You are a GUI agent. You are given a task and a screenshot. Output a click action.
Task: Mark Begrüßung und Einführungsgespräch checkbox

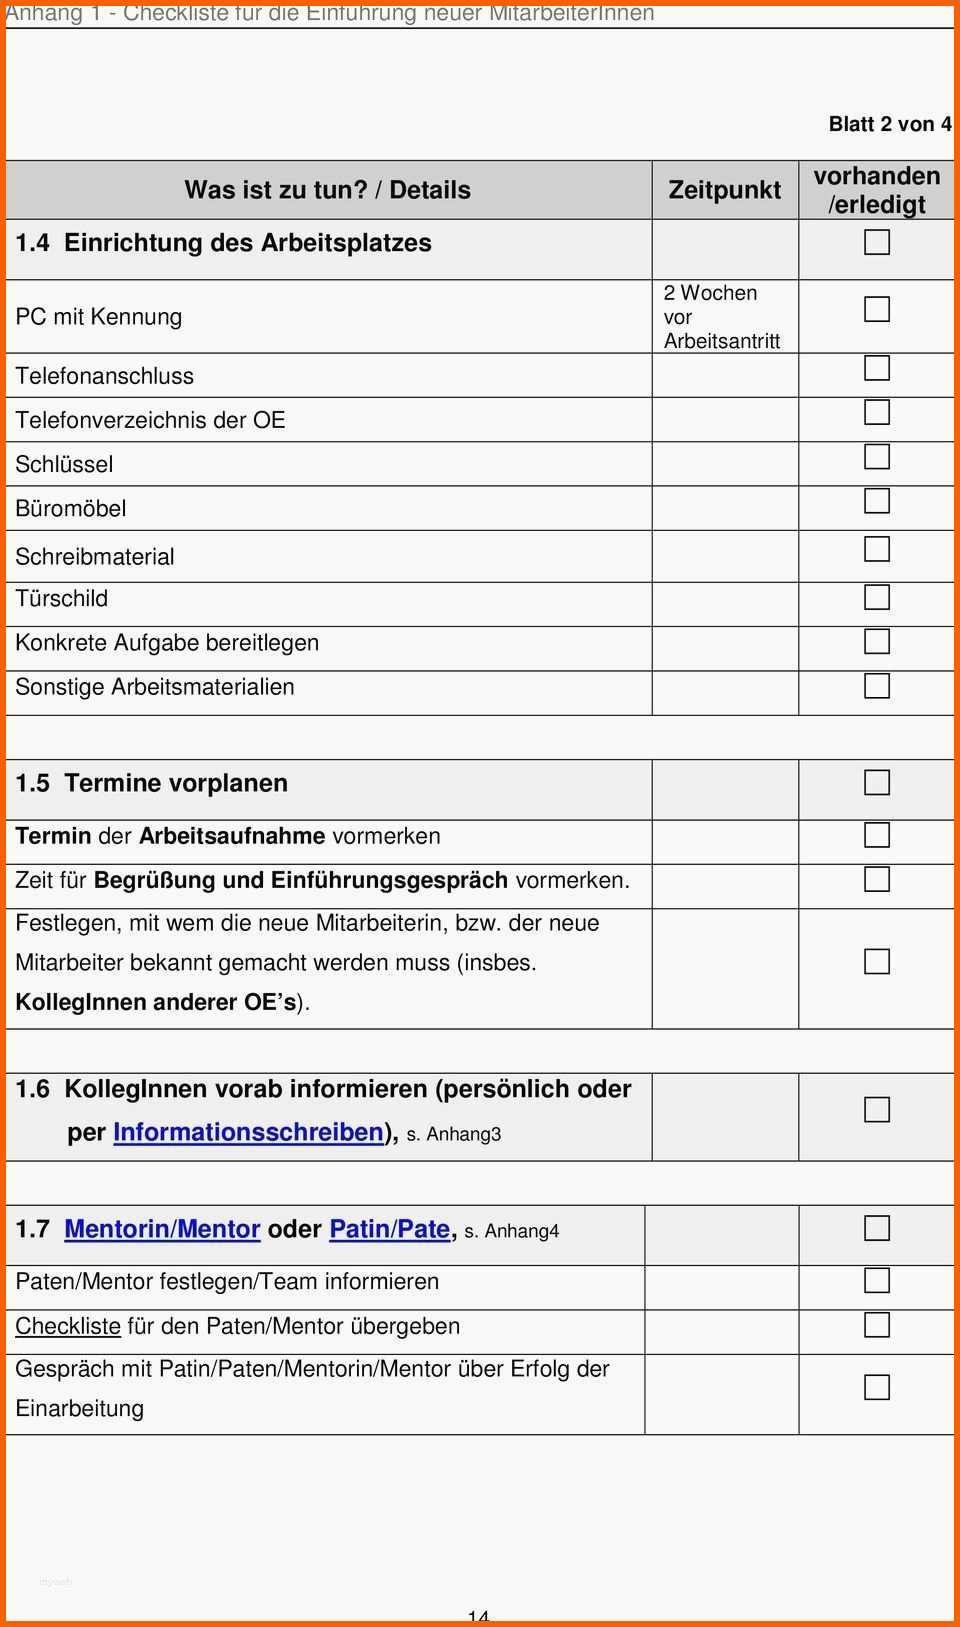pos(877,879)
